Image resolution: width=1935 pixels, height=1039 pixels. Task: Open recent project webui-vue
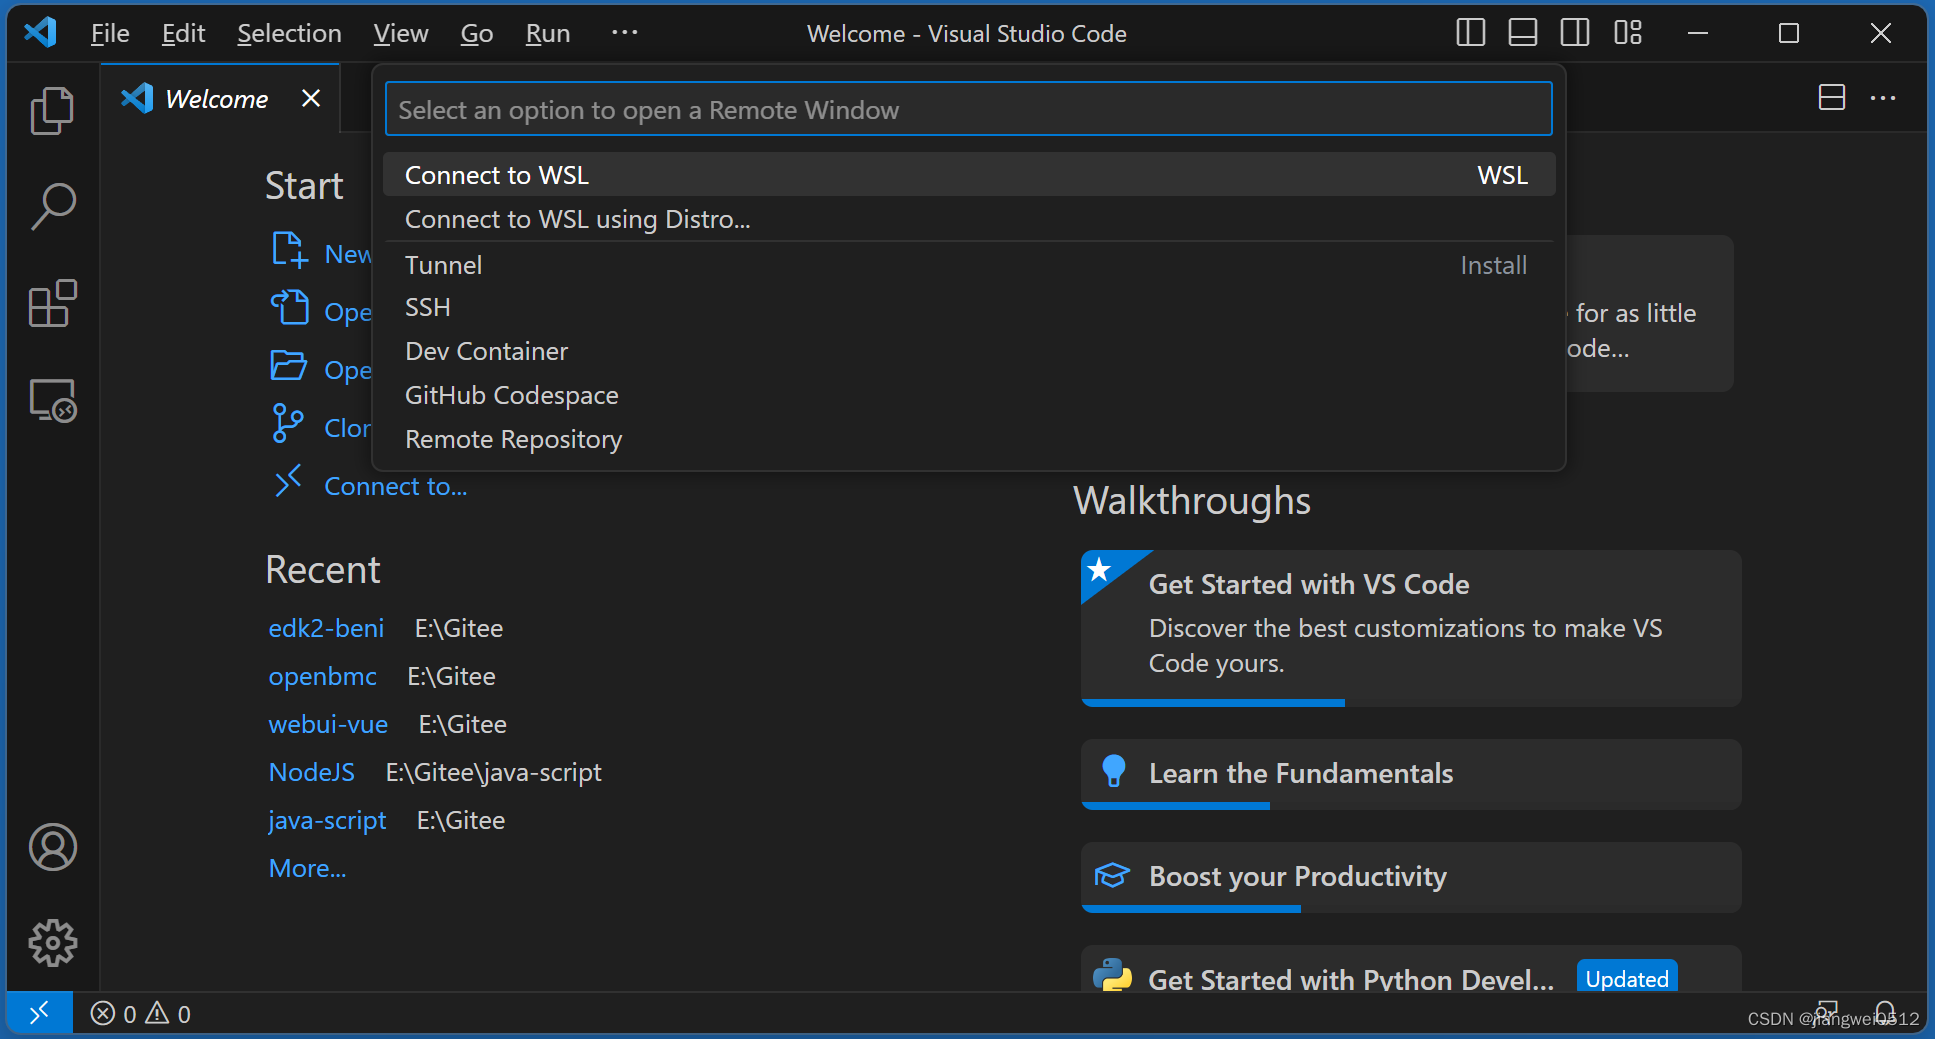click(328, 724)
